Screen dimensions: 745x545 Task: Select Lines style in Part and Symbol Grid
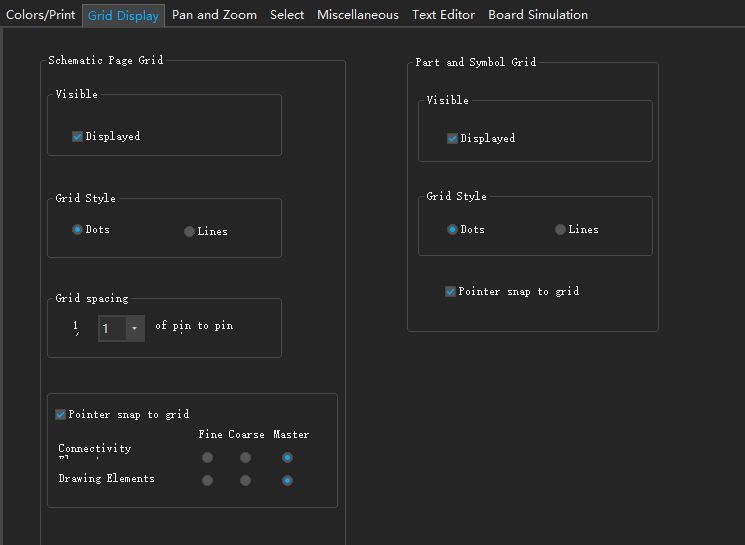560,230
